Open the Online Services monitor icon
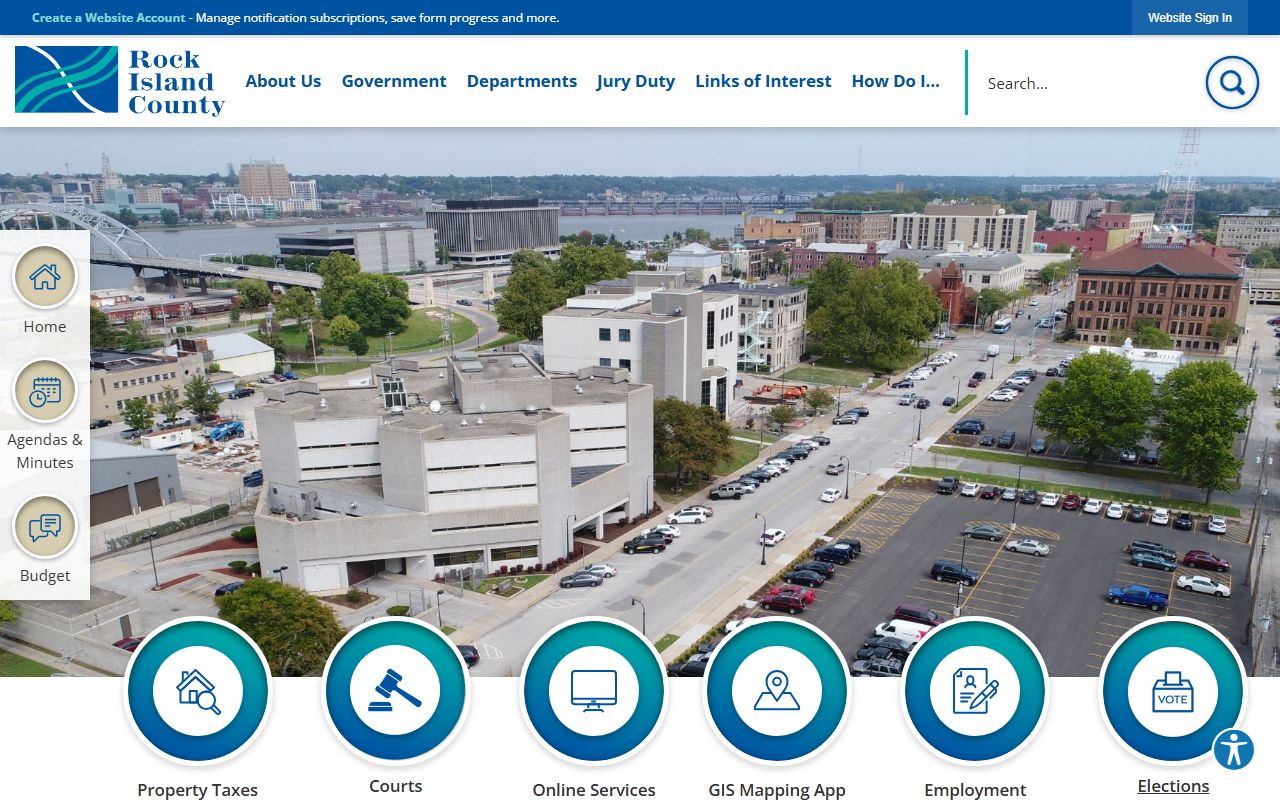This screenshot has height=800, width=1280. pyautogui.click(x=594, y=691)
